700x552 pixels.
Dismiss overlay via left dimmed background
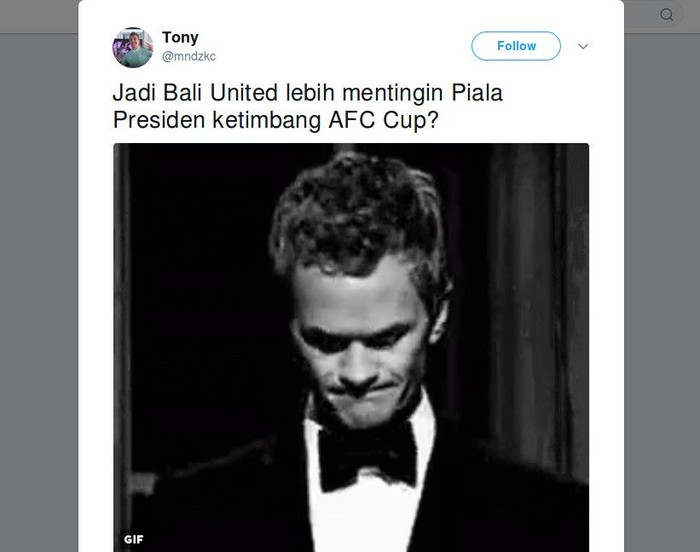point(39,290)
